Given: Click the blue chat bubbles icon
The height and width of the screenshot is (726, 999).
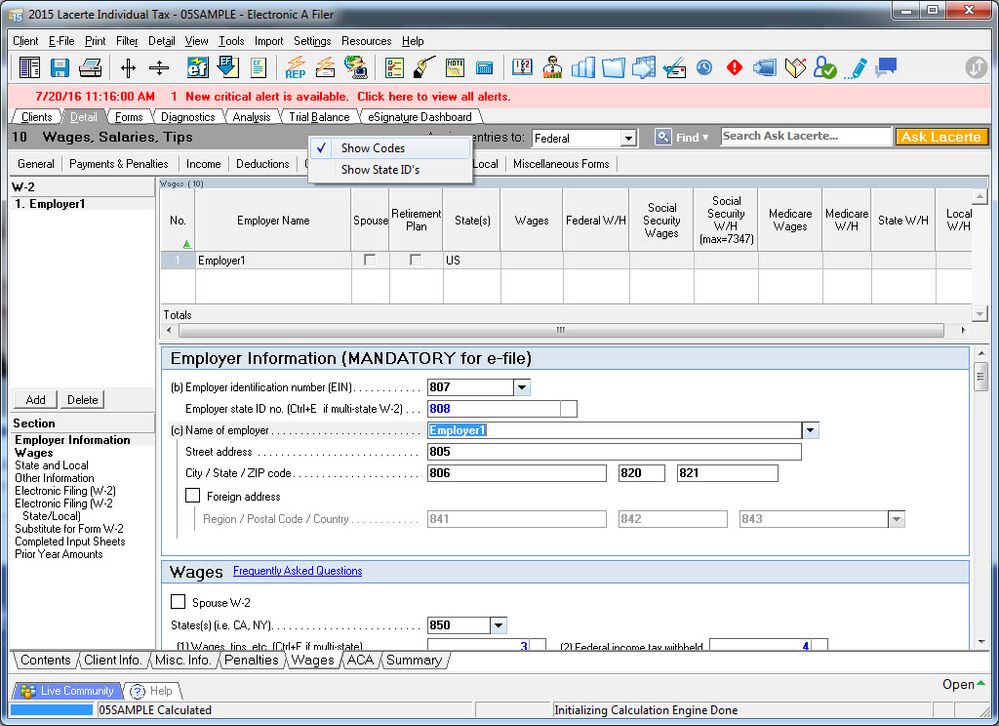Looking at the screenshot, I should pos(885,68).
